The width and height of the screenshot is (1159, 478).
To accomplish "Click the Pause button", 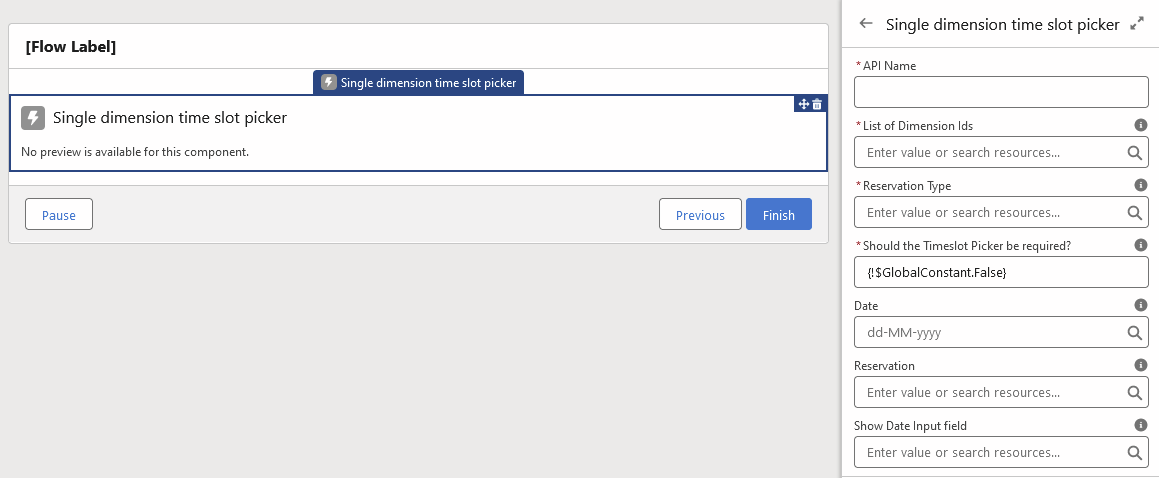I will 59,215.
